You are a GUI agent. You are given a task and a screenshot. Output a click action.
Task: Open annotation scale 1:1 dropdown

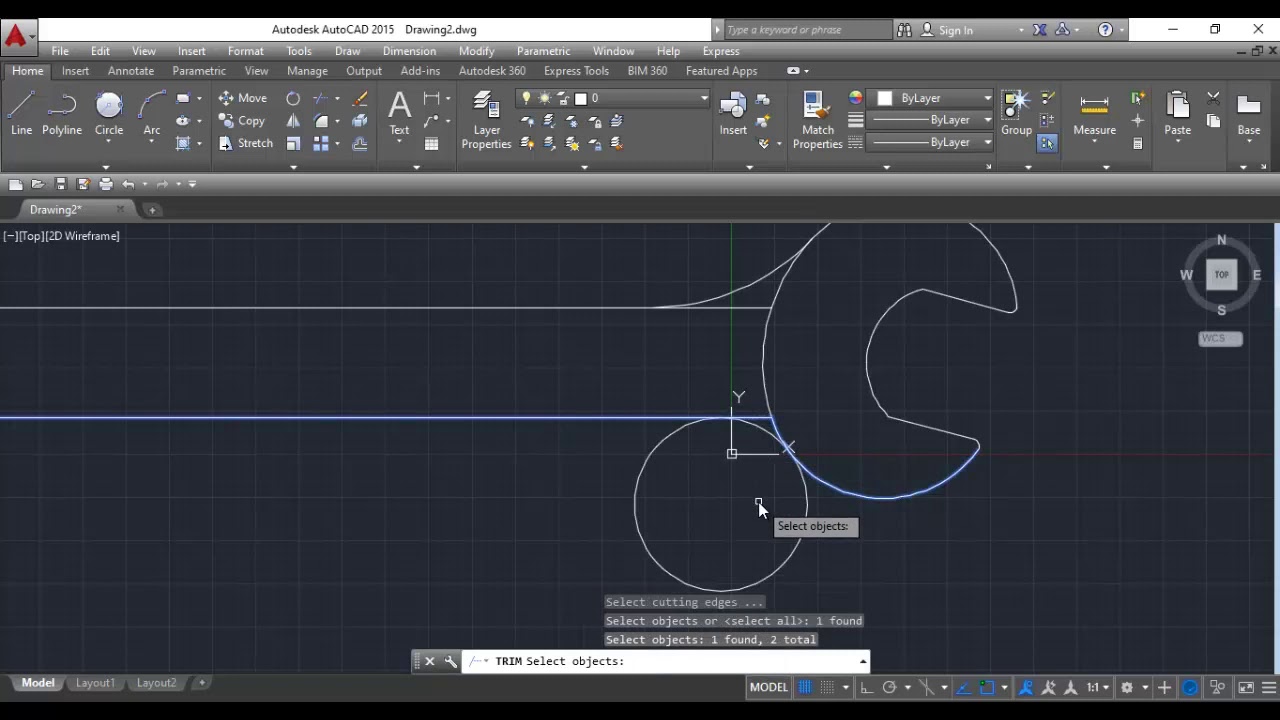(1098, 687)
